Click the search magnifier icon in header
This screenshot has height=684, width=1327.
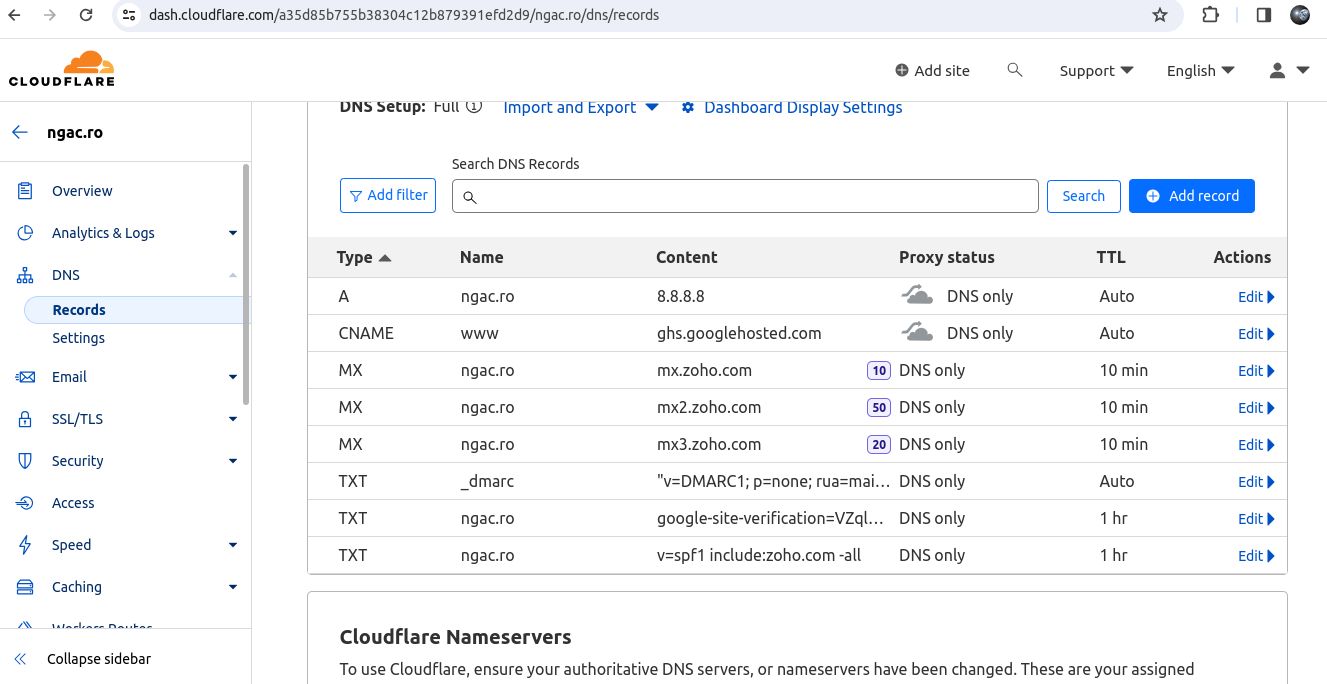(x=1014, y=70)
